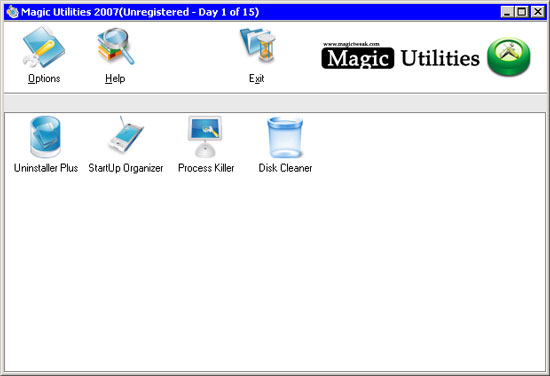The height and width of the screenshot is (376, 550).
Task: Select the StartUp Organizer label
Action: [x=126, y=168]
